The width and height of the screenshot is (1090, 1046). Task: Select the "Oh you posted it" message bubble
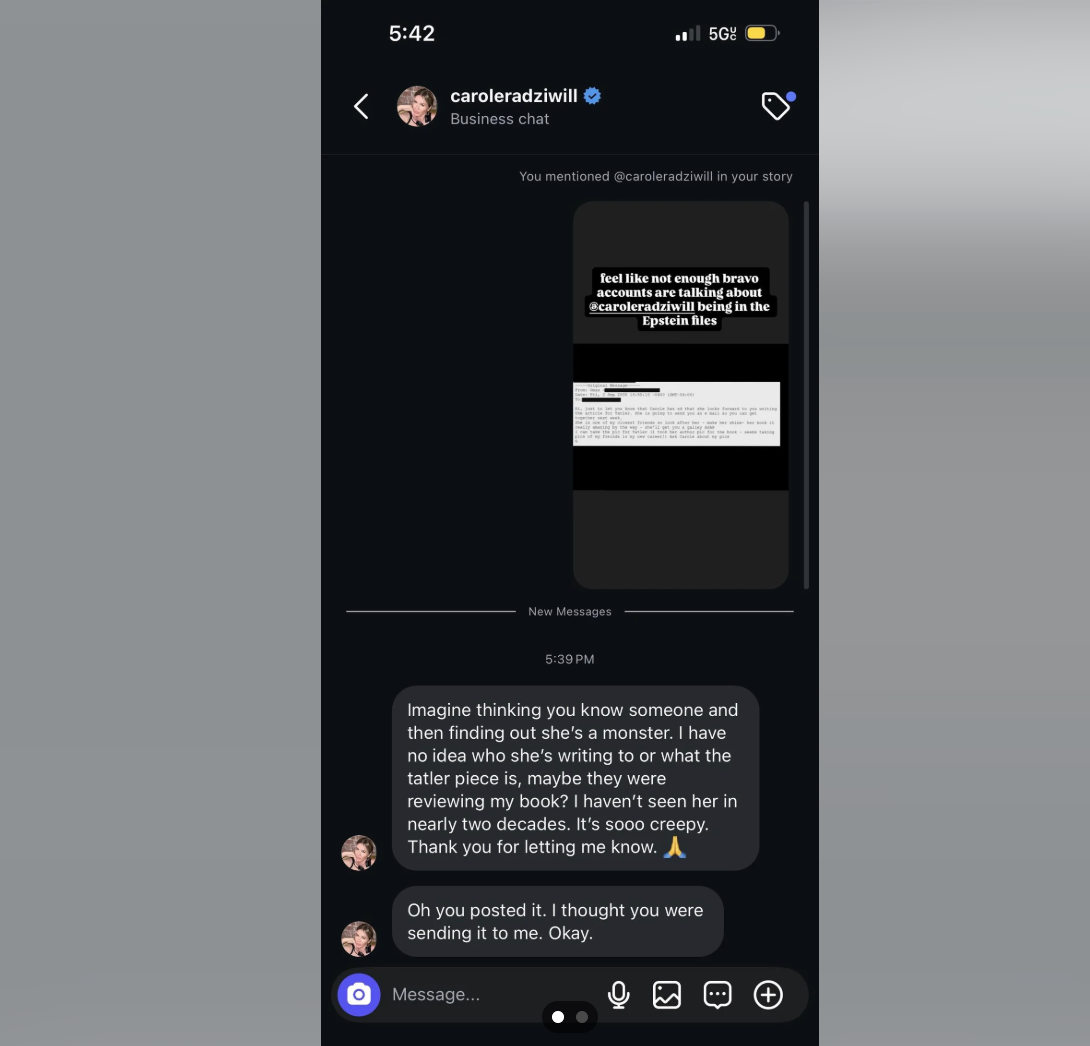558,921
